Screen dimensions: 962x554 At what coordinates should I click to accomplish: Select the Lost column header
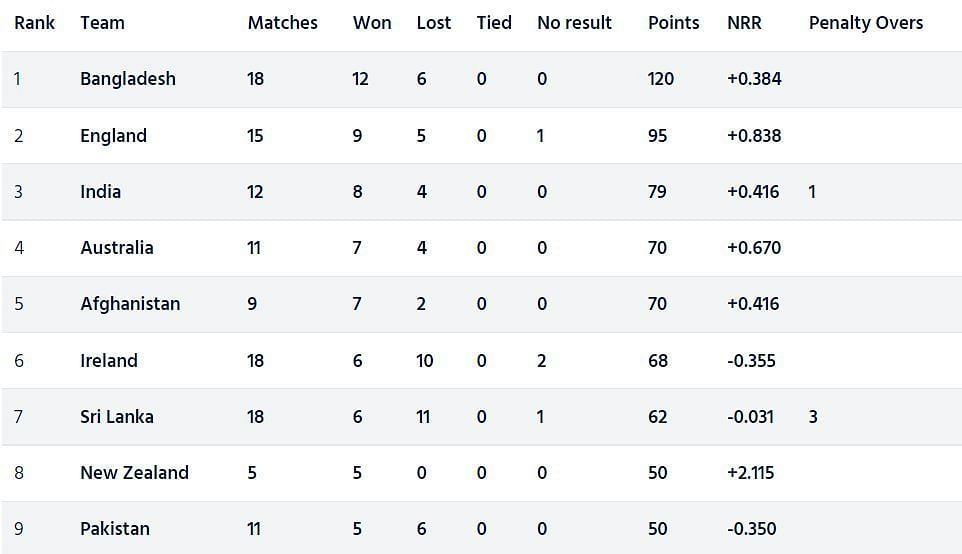click(434, 23)
